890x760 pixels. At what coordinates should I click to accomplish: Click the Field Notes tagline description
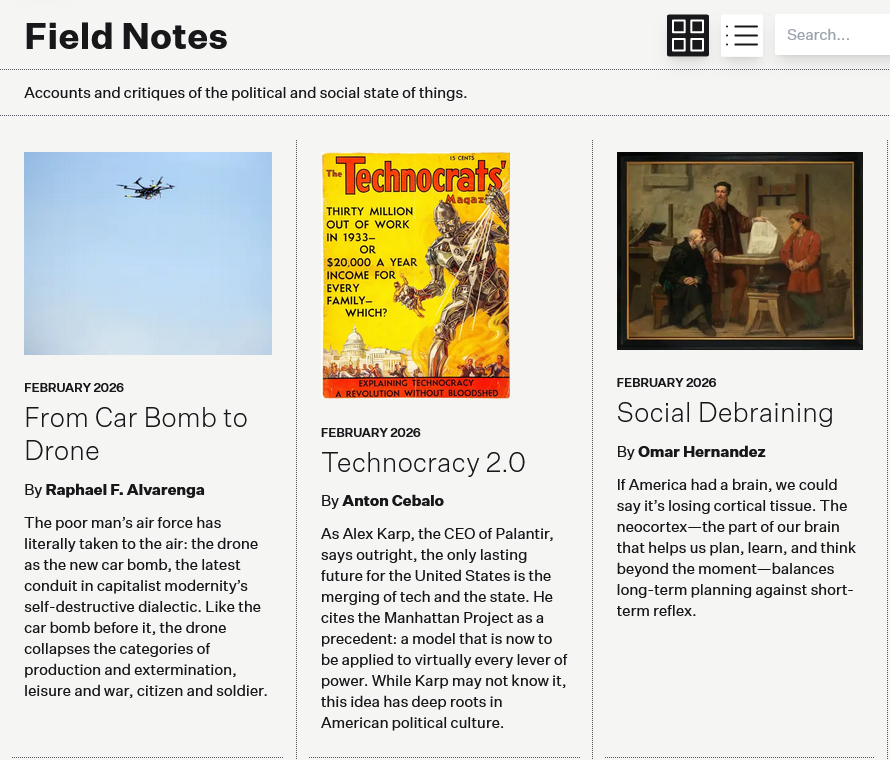[245, 93]
